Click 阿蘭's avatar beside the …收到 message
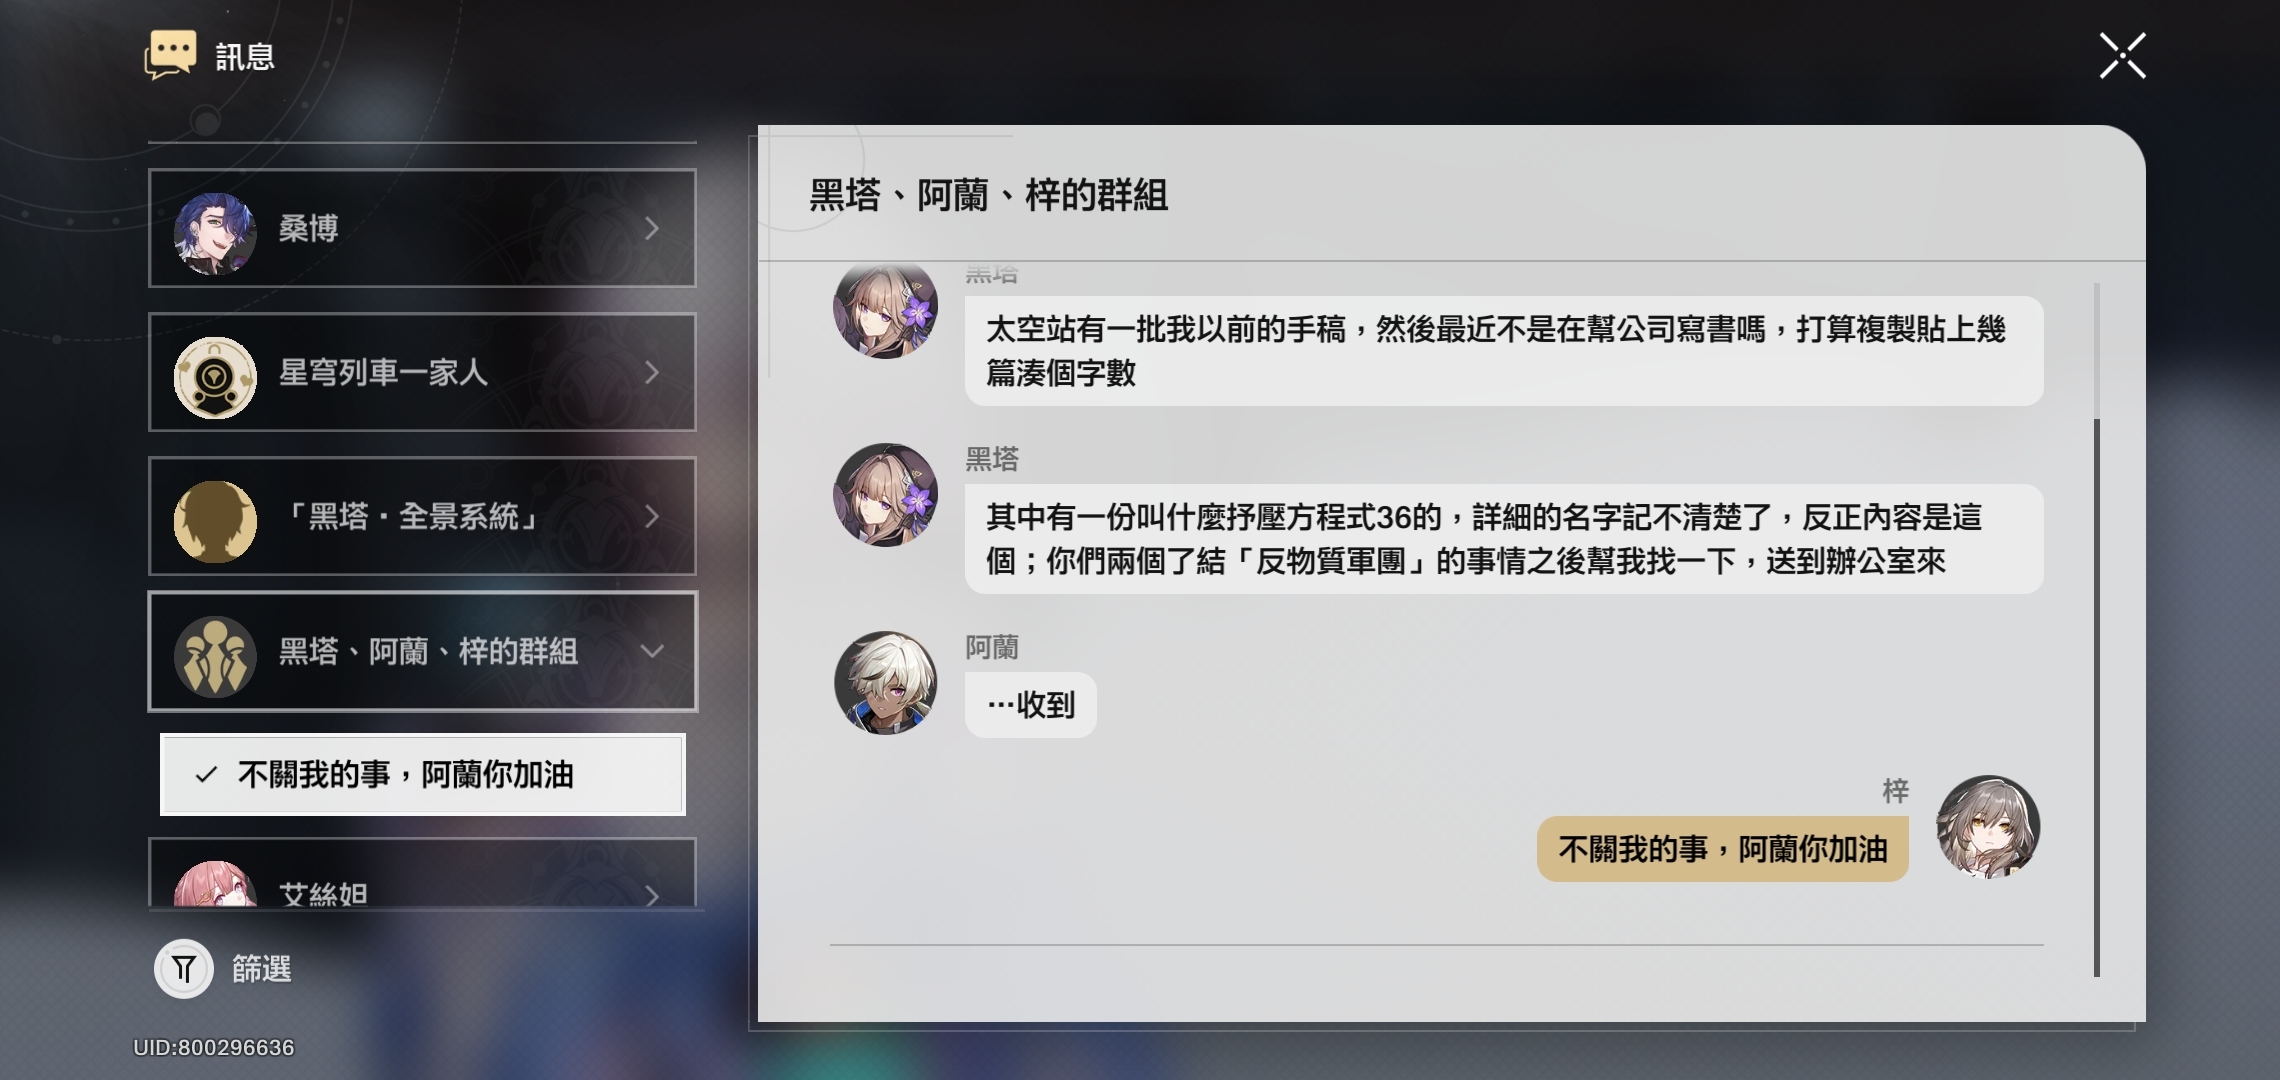 [x=885, y=682]
